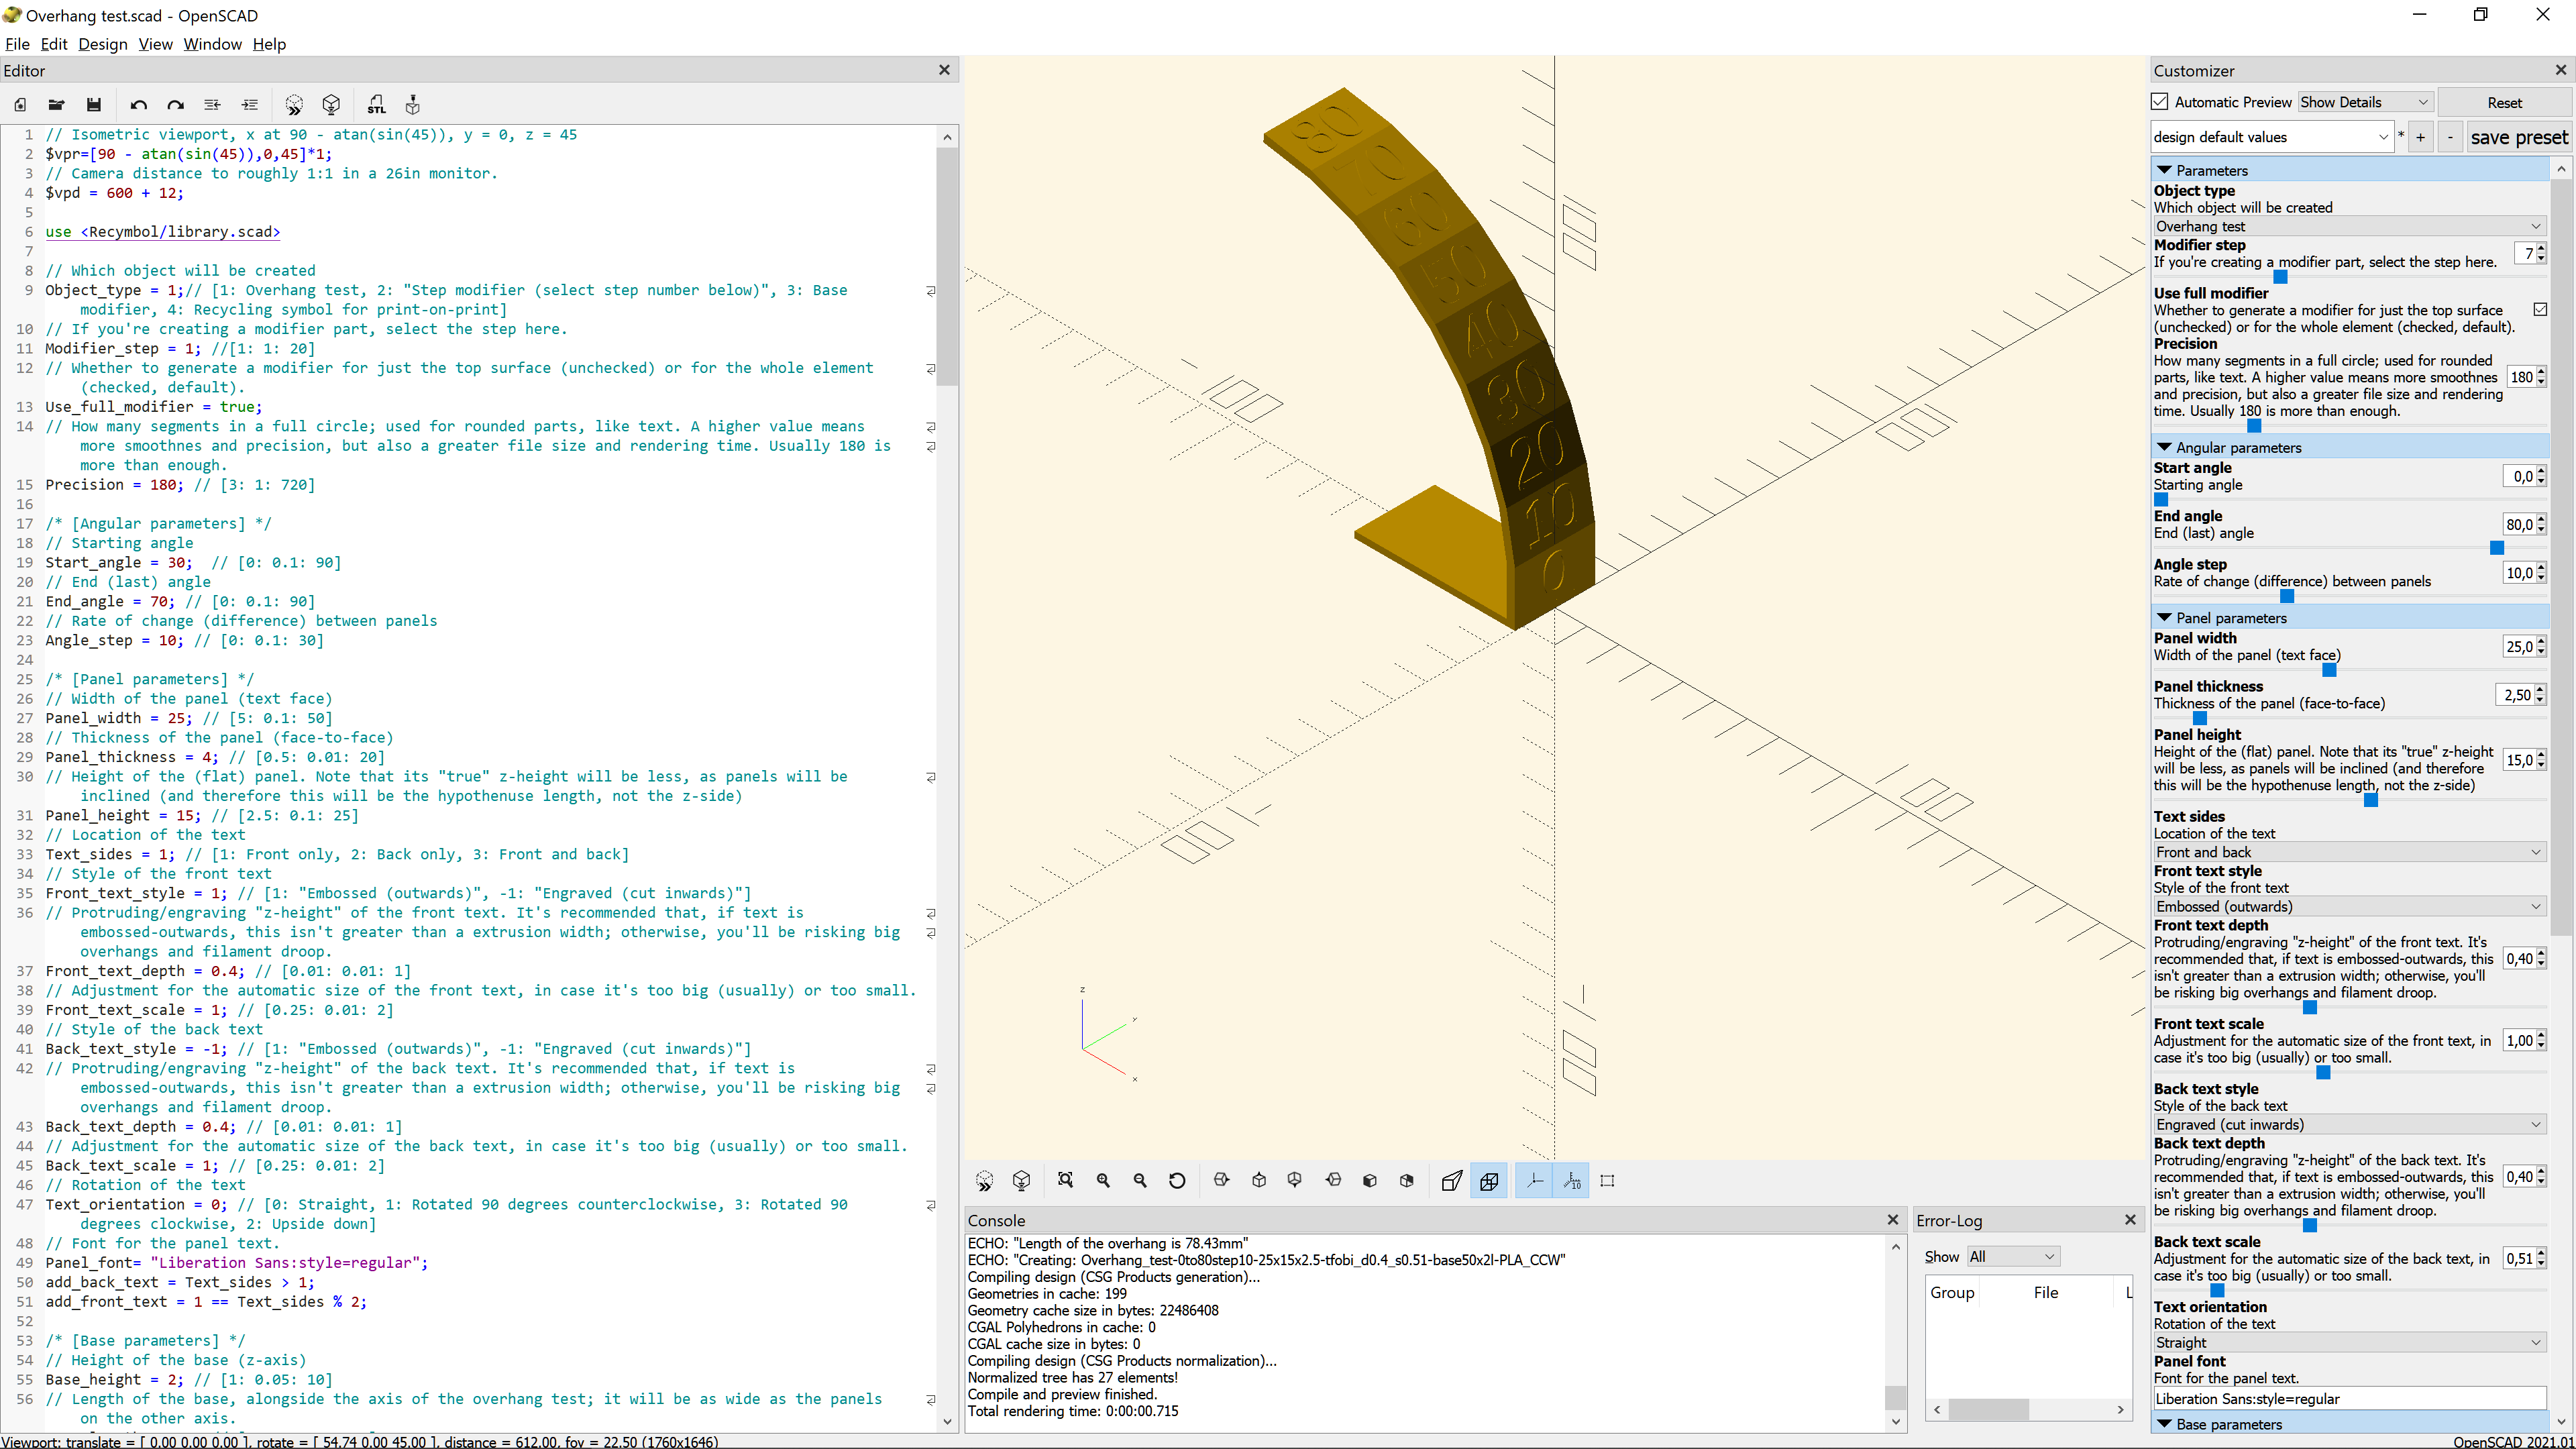This screenshot has width=2576, height=1449.
Task: Reset the viewport camera rotation
Action: click(x=1177, y=1181)
